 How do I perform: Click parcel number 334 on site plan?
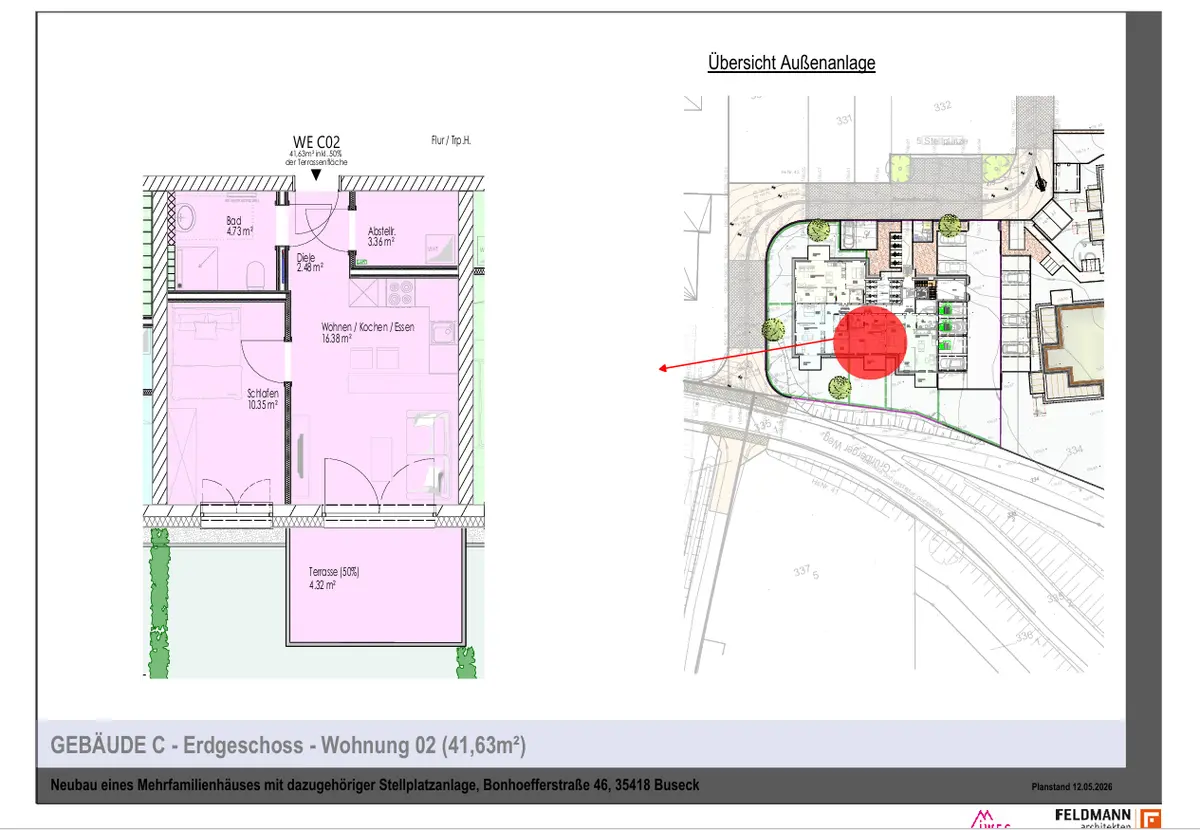1074,452
